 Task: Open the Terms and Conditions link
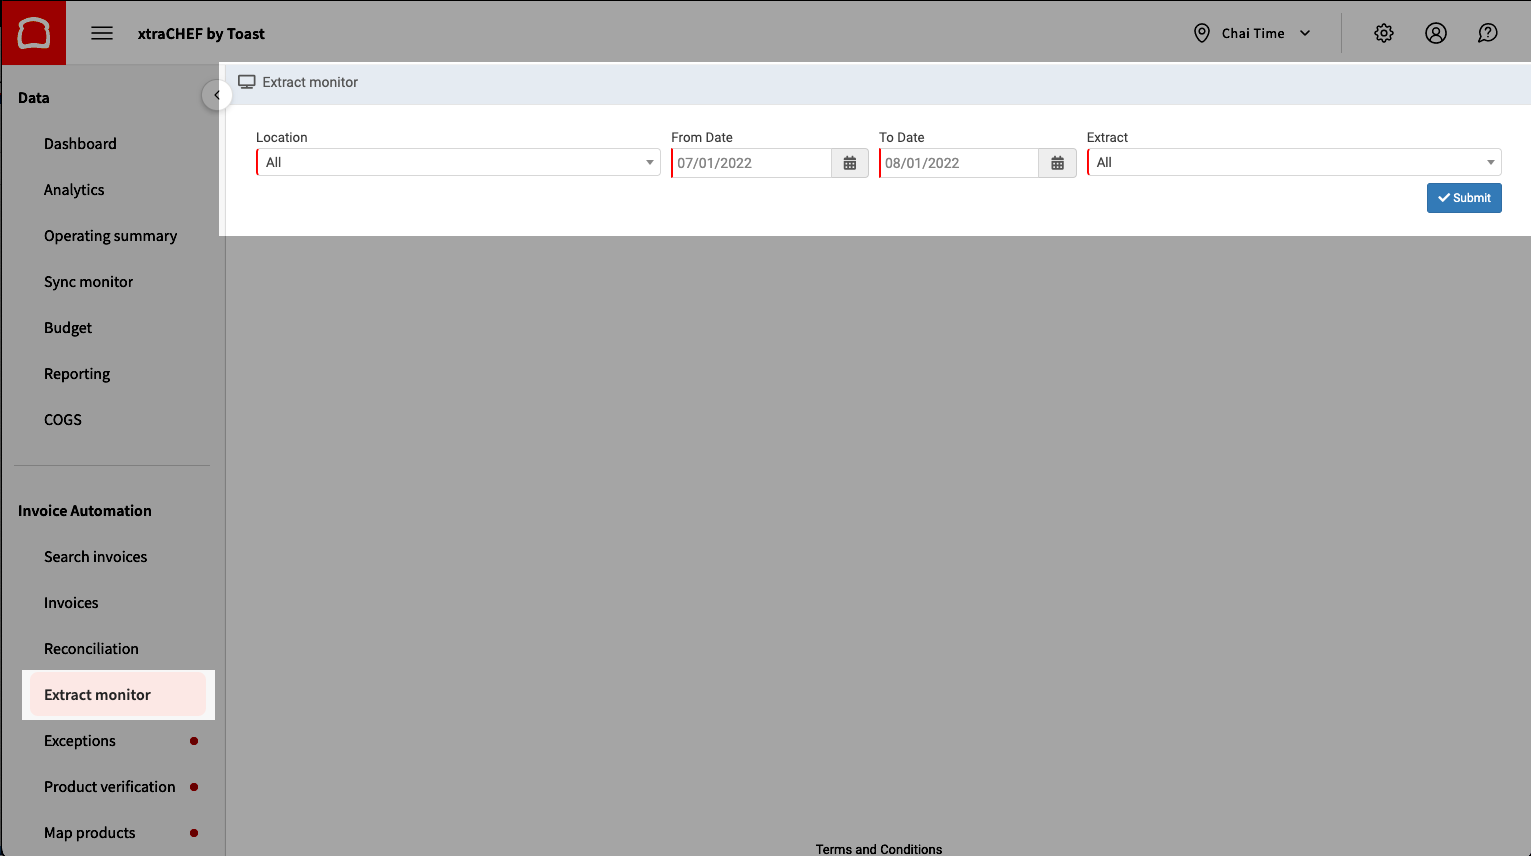click(x=878, y=849)
